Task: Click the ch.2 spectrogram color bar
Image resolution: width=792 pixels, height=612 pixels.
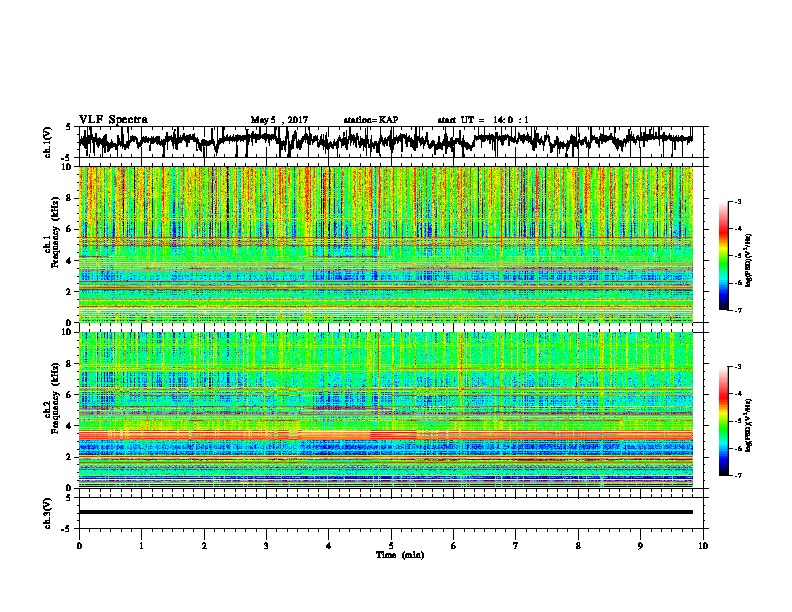Action: [724, 421]
